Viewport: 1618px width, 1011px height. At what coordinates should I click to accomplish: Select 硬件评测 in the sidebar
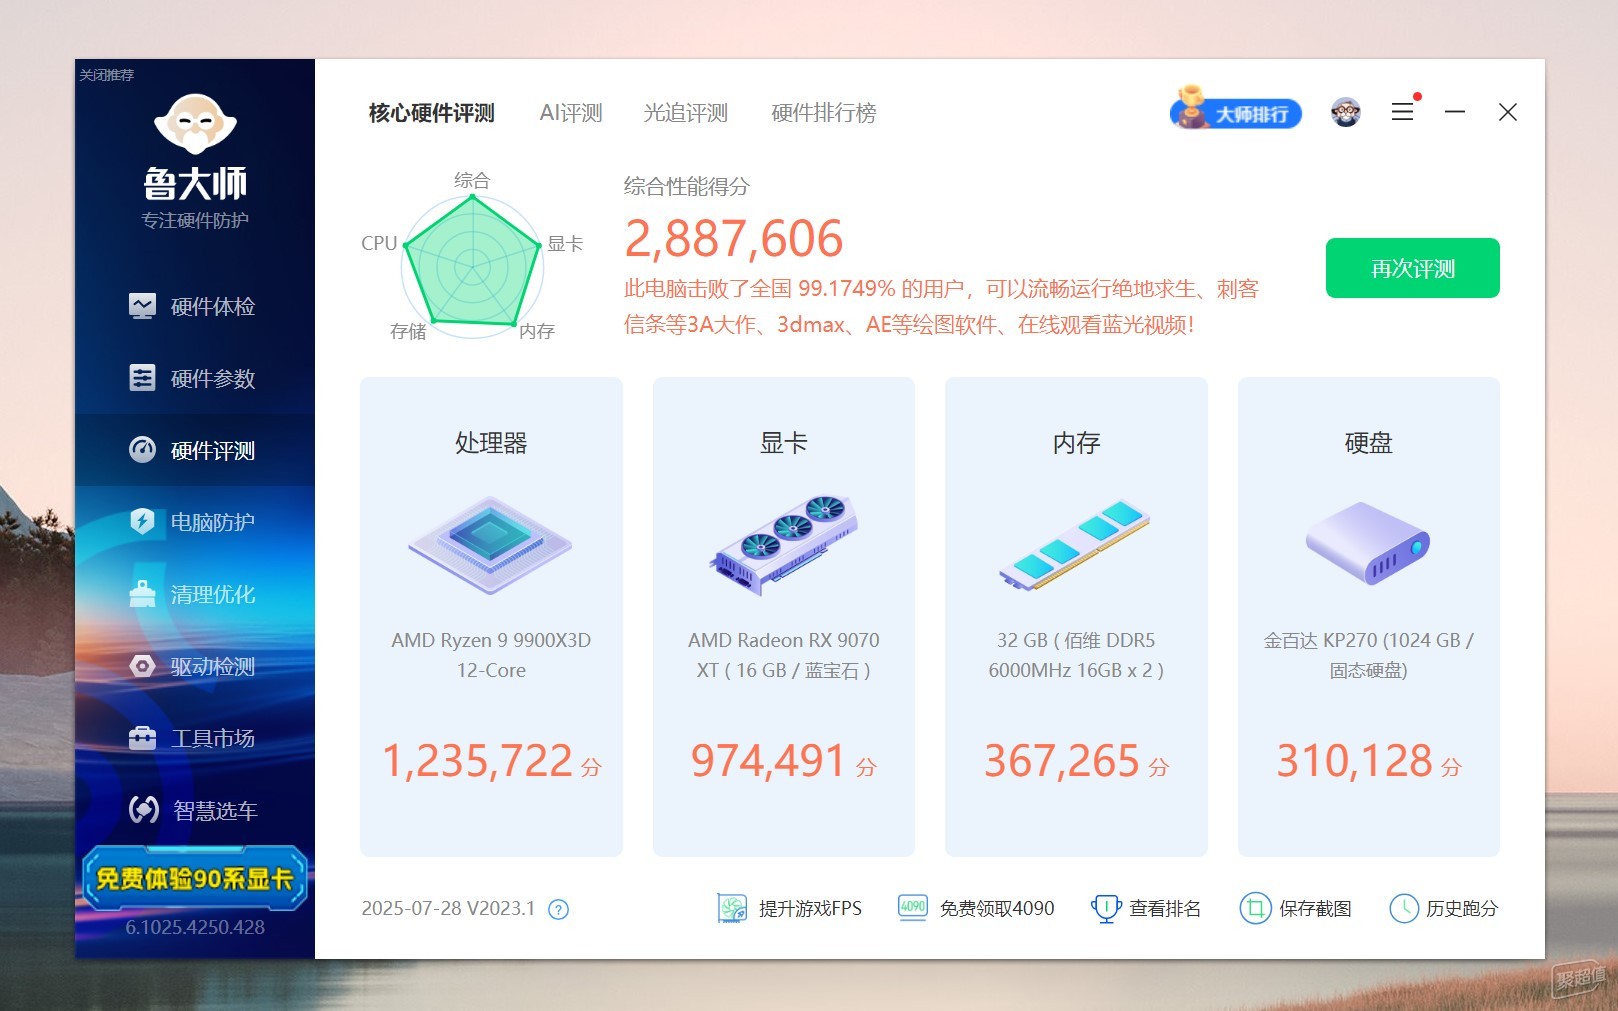(195, 450)
